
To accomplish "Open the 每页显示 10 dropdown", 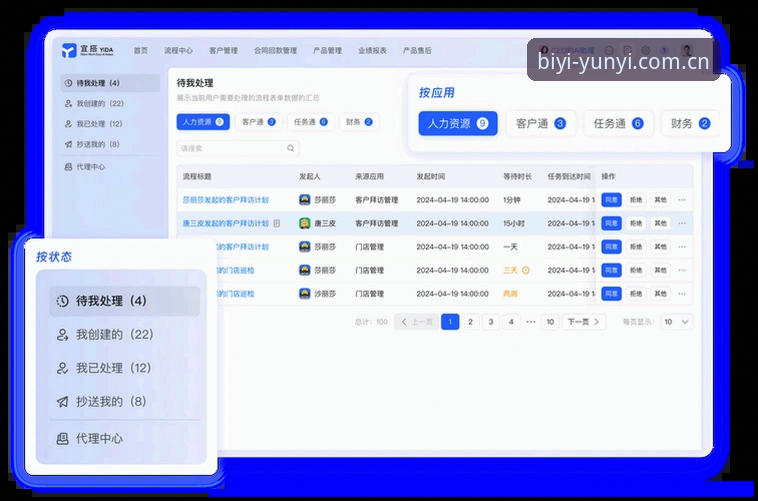I will click(677, 322).
